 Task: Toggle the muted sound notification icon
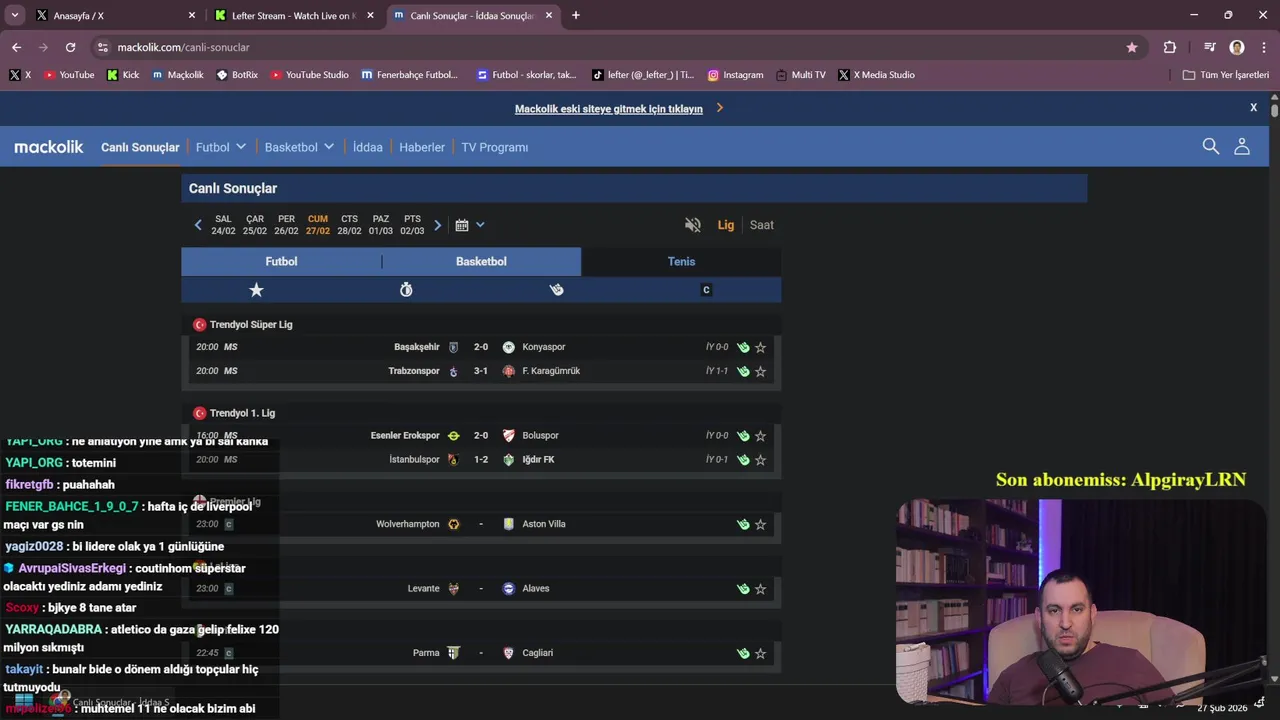(693, 225)
